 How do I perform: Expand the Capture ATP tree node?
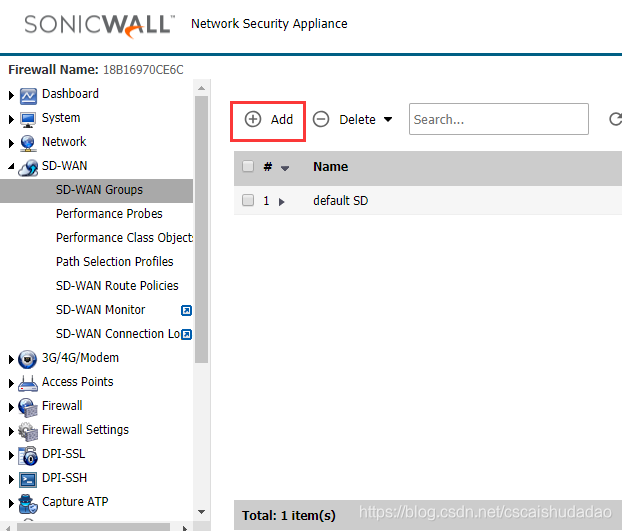11,503
